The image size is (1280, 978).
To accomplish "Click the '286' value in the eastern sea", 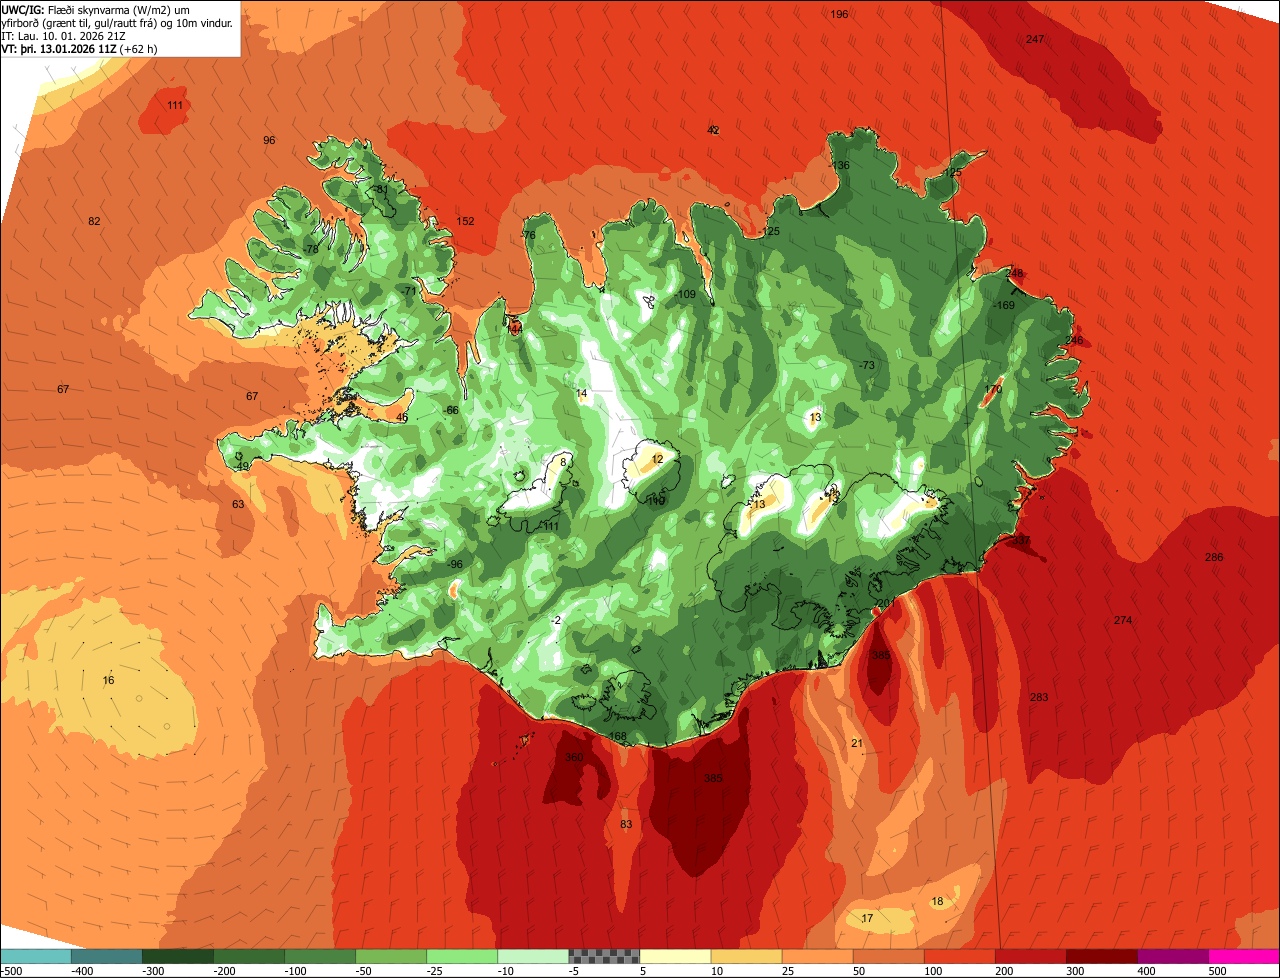I will pos(1214,557).
